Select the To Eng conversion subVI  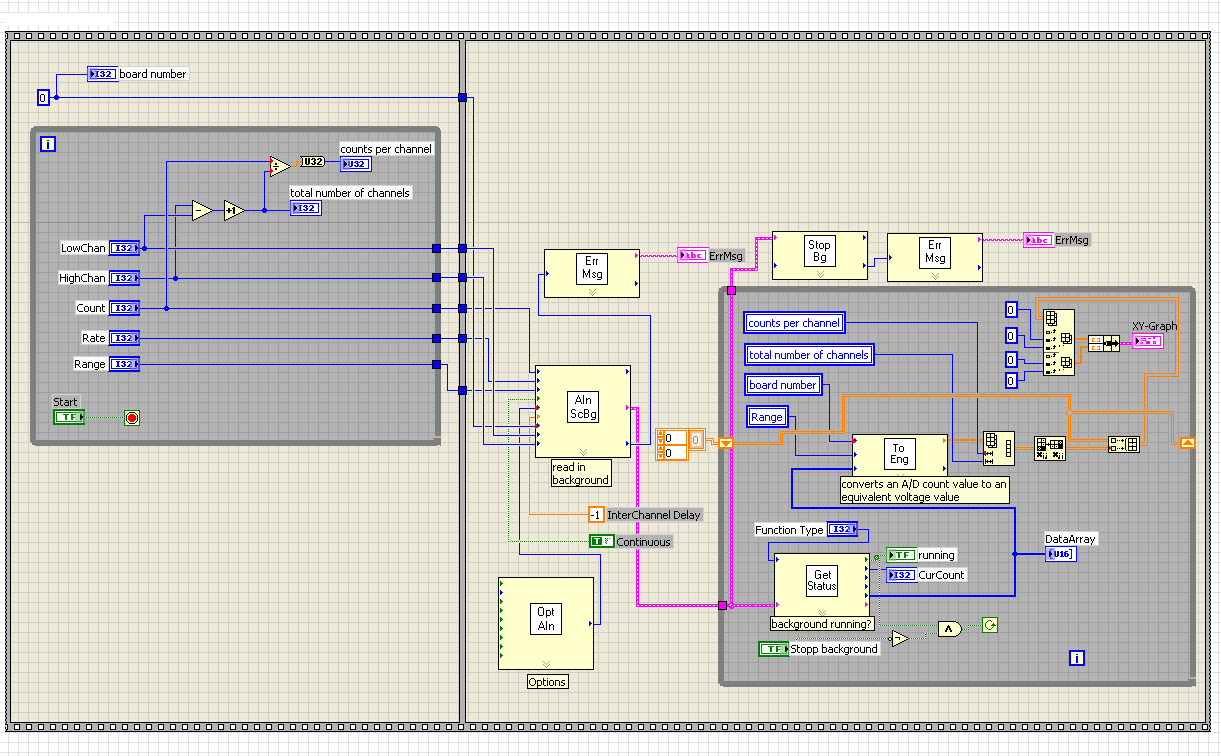[x=900, y=454]
